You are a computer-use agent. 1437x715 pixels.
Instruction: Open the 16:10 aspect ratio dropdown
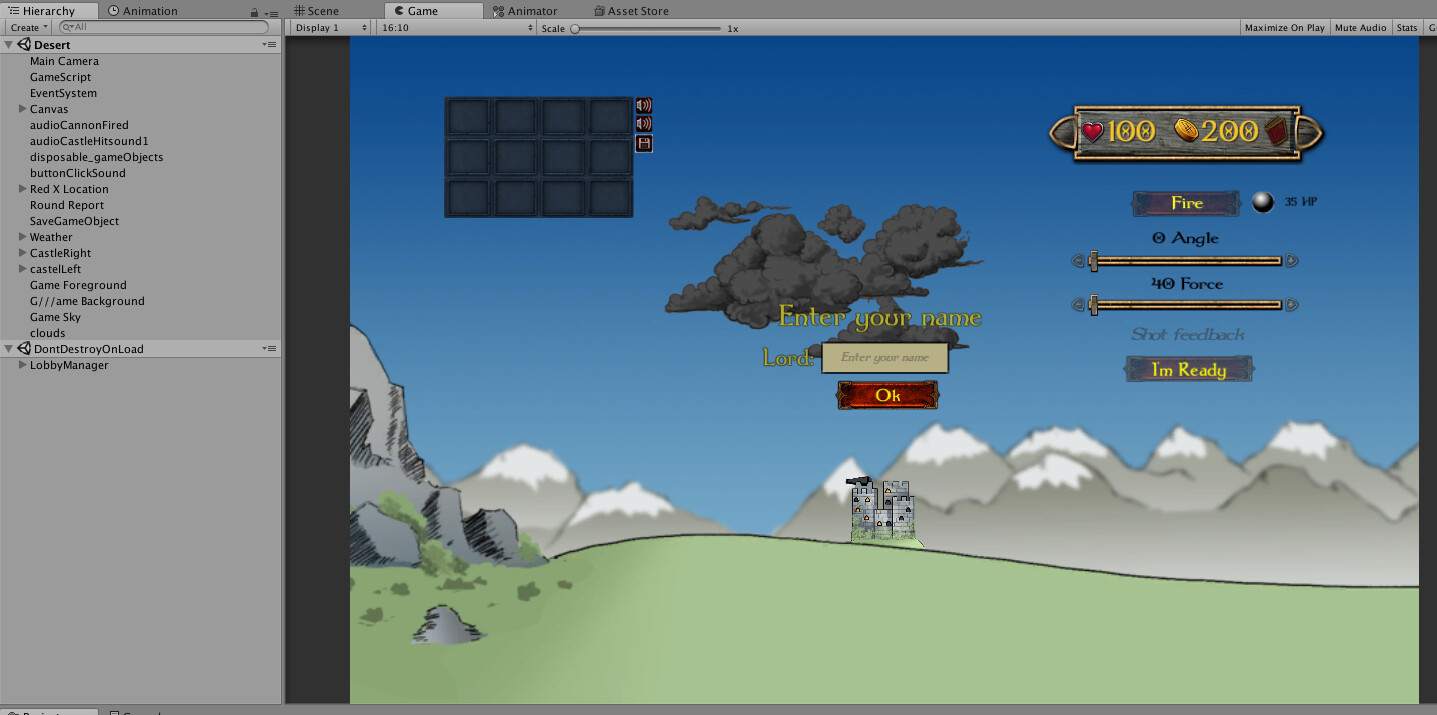click(x=455, y=27)
